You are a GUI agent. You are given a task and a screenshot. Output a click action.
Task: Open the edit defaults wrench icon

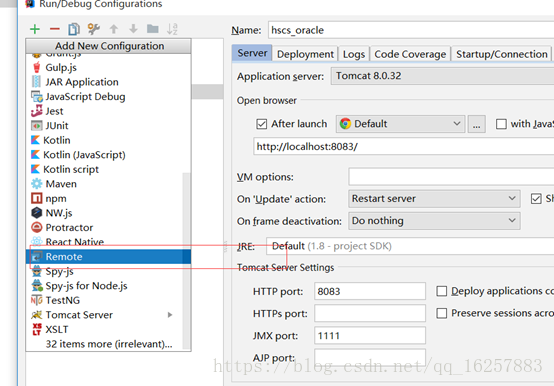pos(94,29)
